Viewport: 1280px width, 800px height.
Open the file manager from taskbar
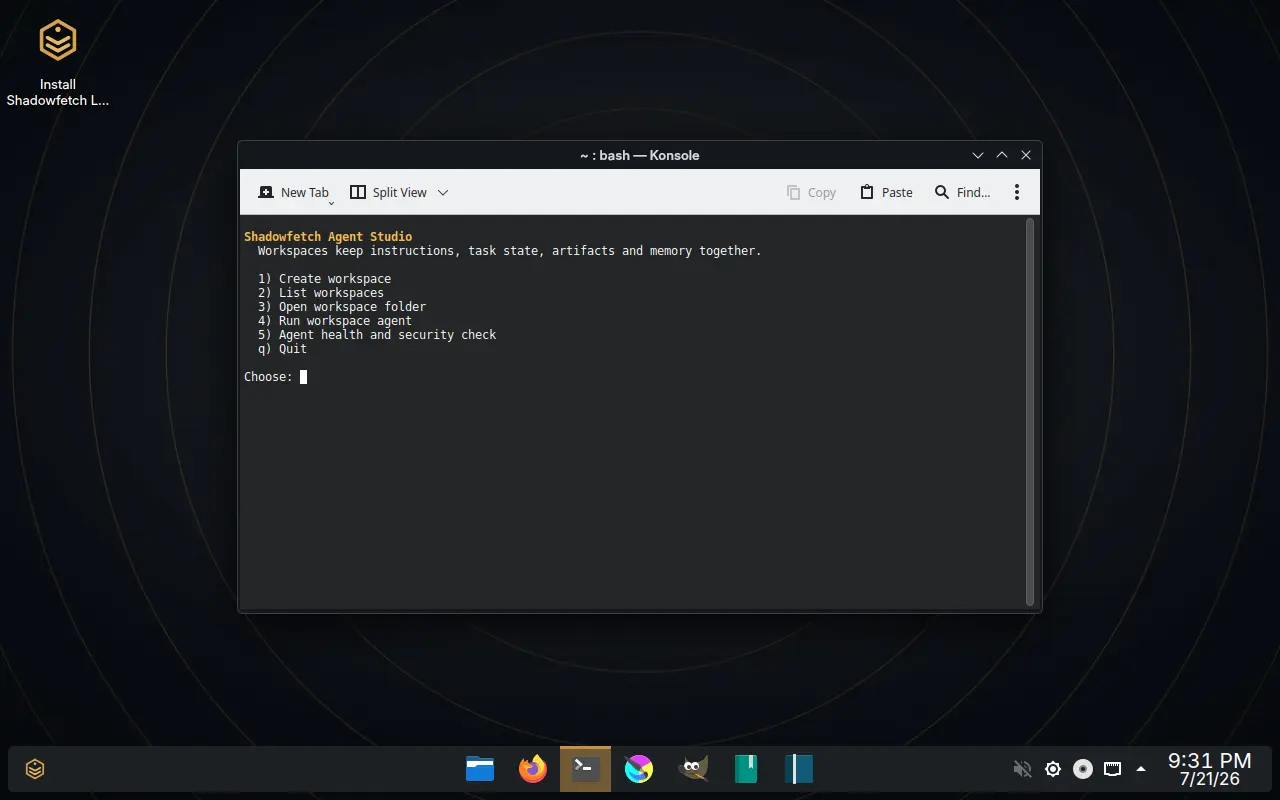click(x=480, y=769)
